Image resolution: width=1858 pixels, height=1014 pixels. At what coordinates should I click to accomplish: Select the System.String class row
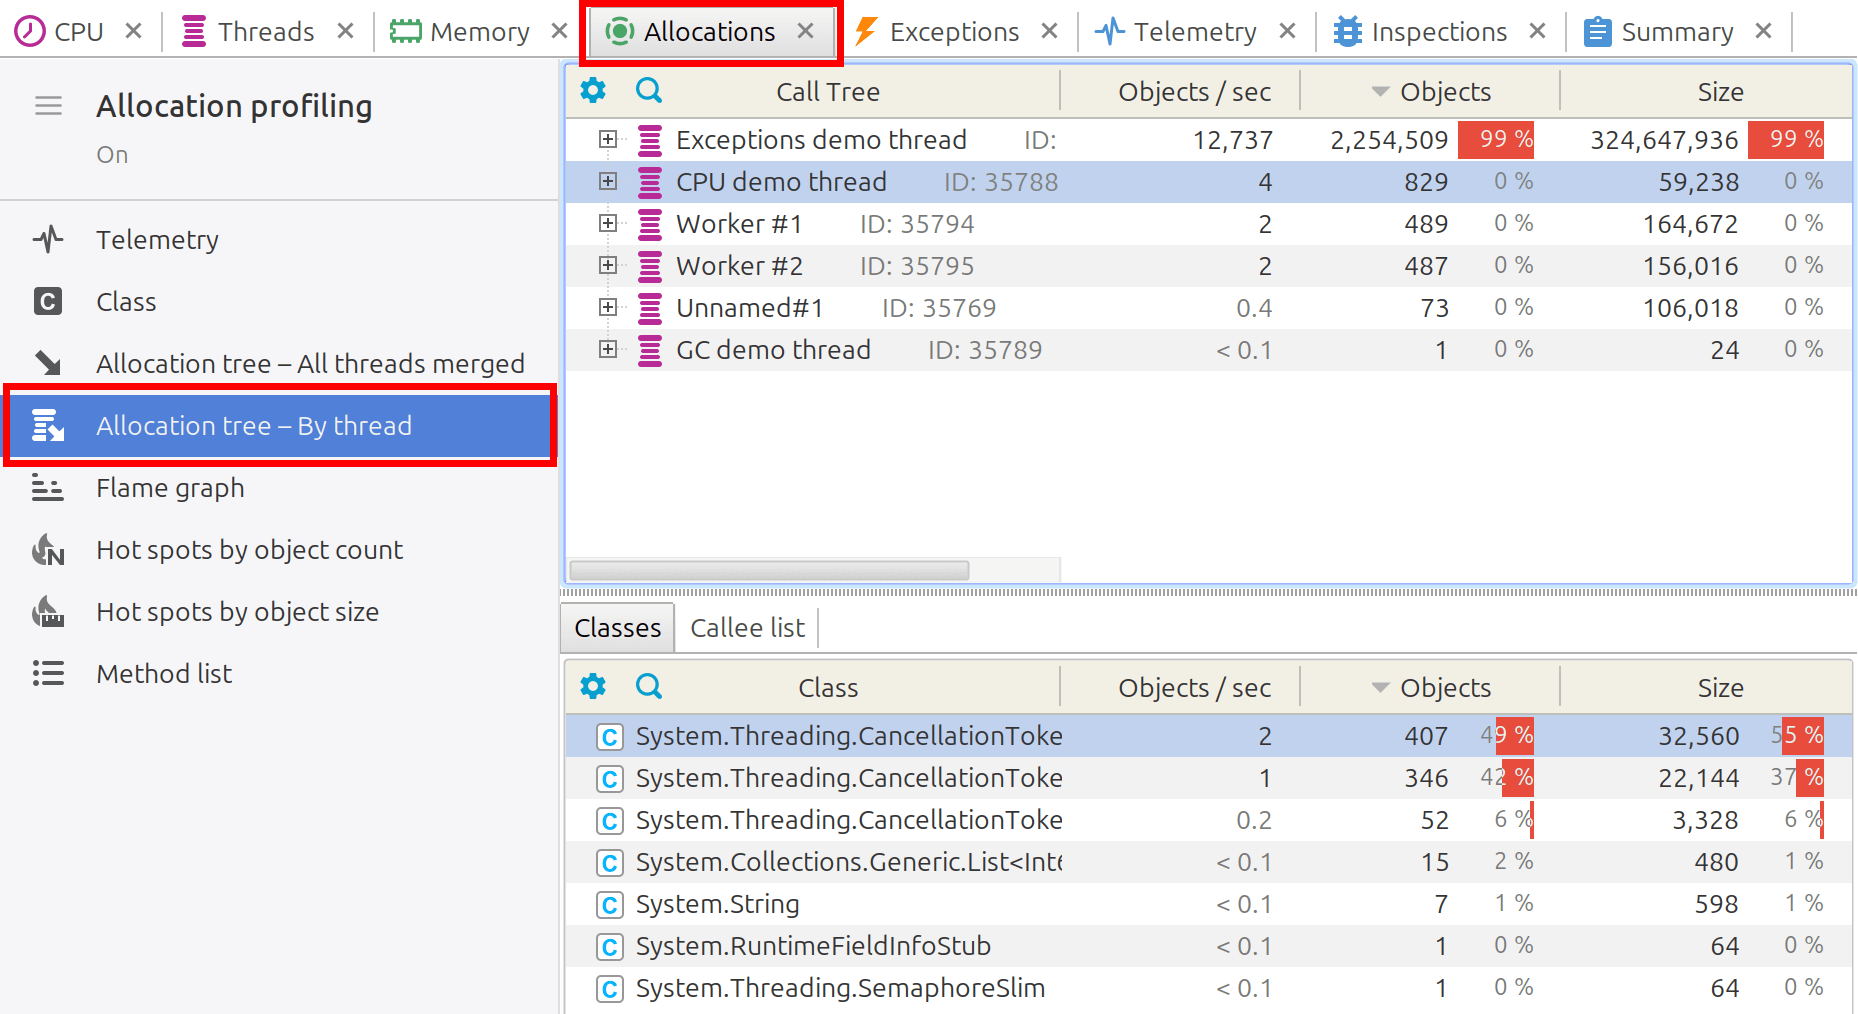click(1209, 904)
